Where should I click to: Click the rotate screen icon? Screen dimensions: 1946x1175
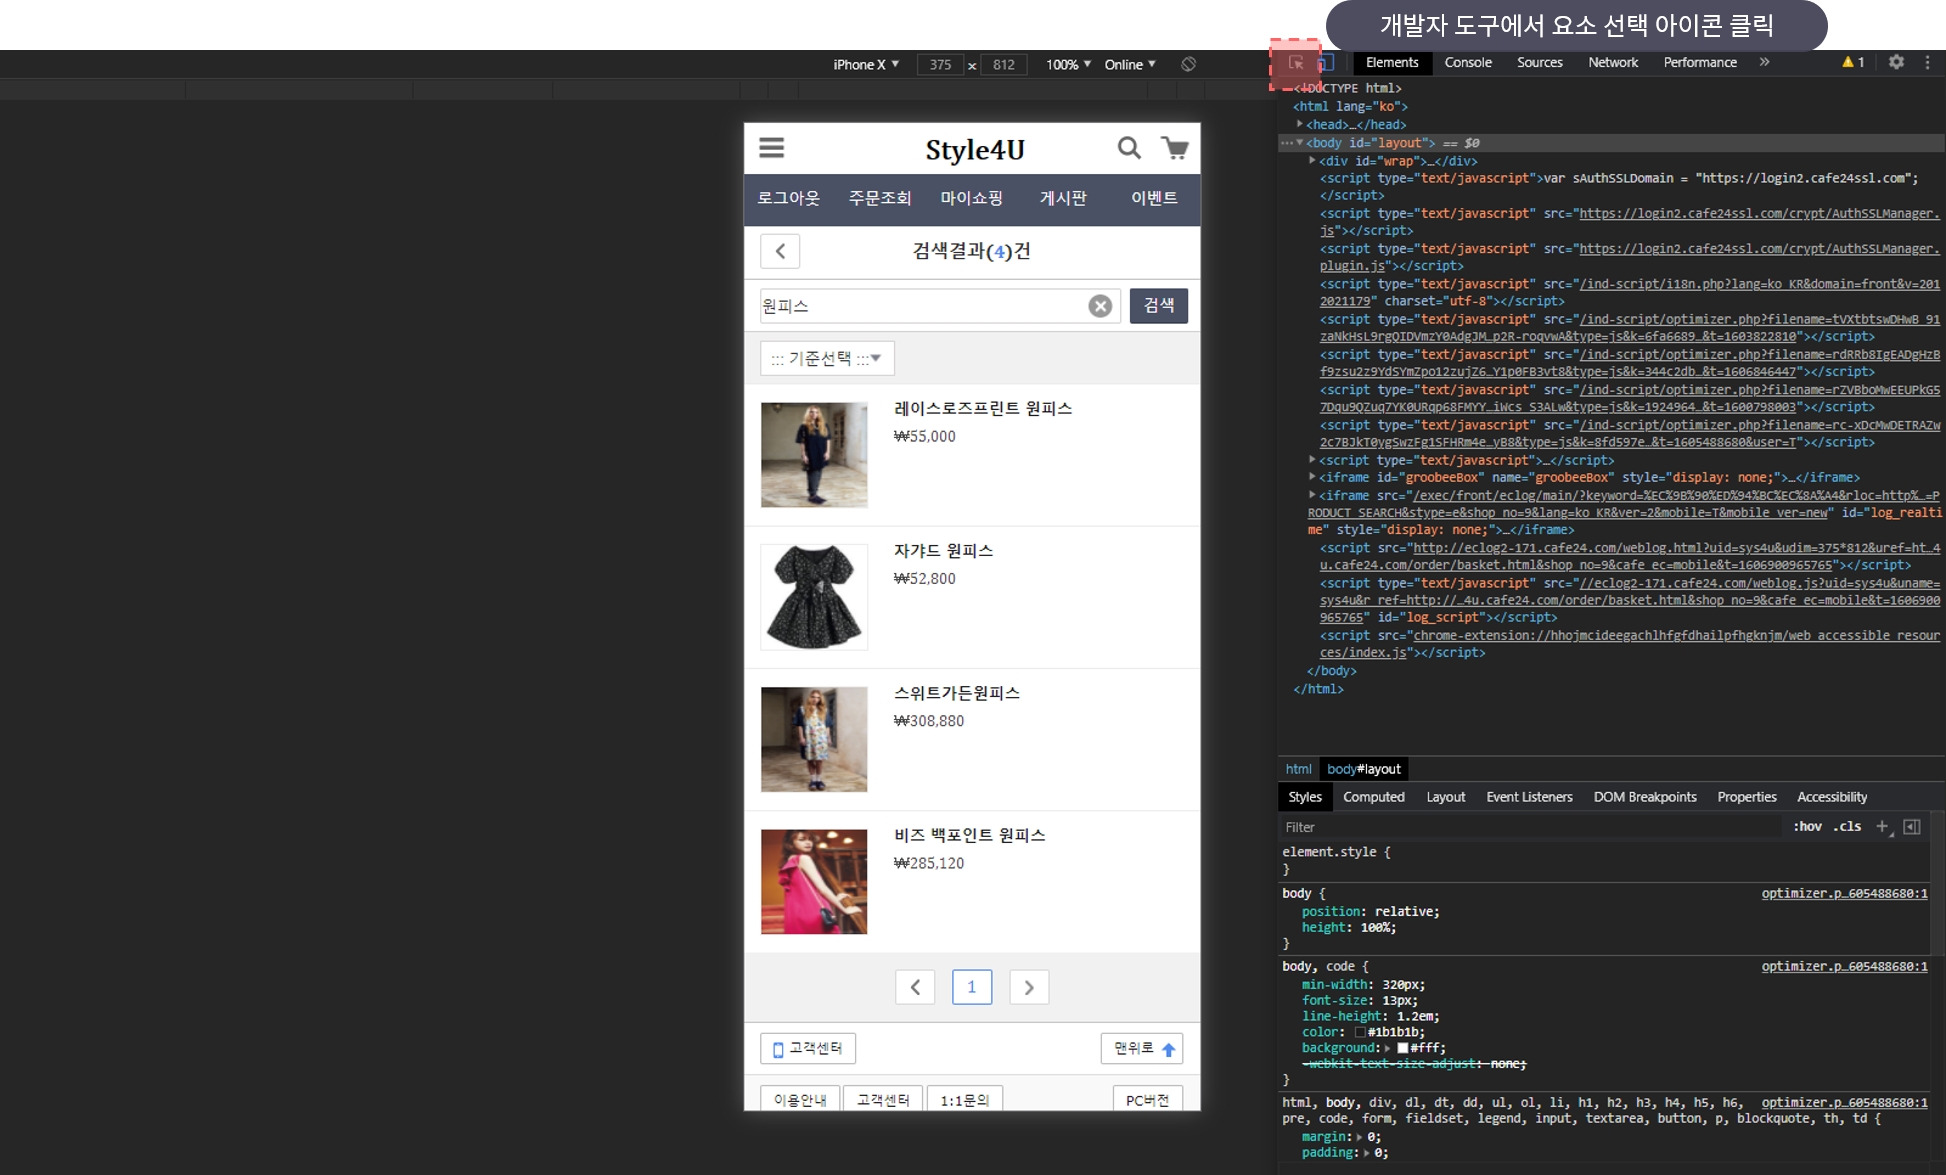(1188, 64)
